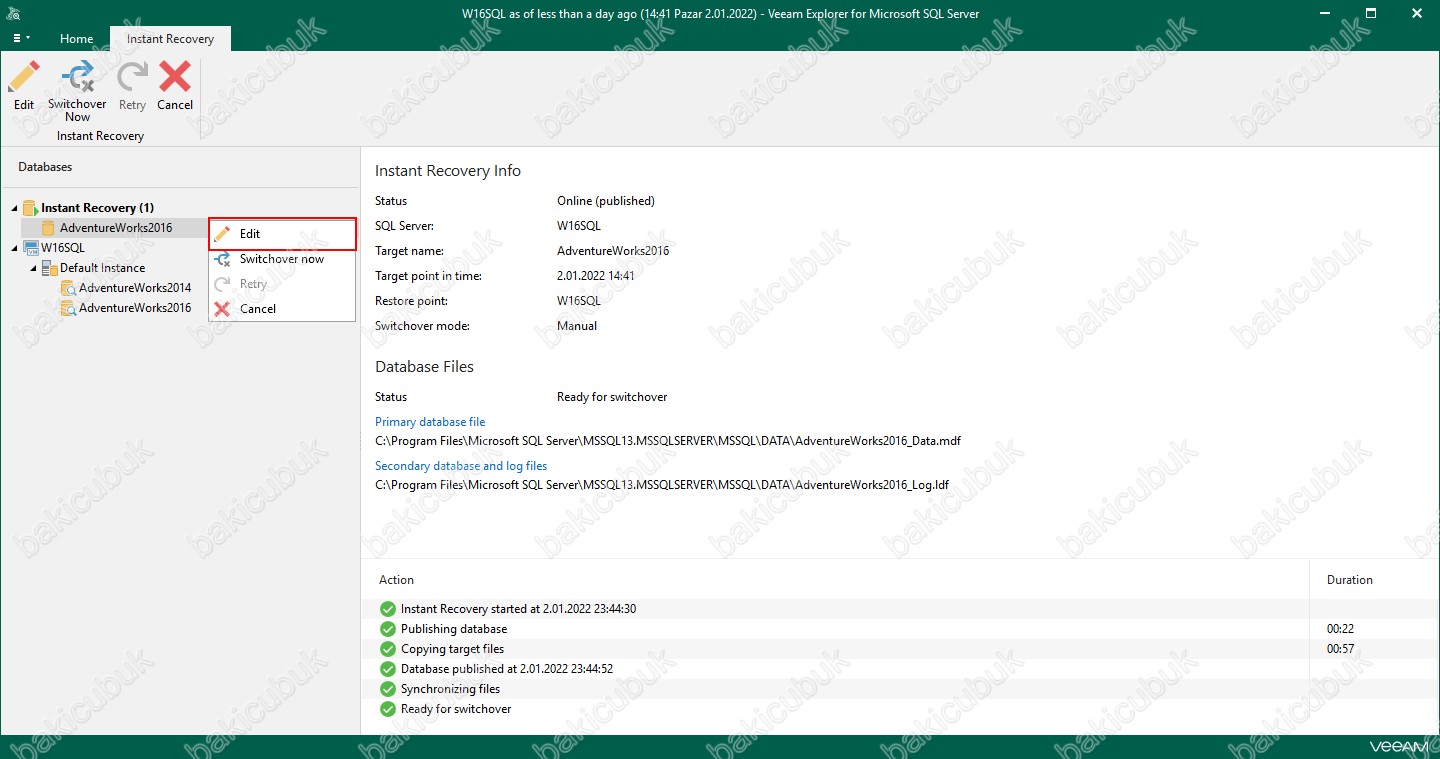This screenshot has width=1440, height=759.
Task: Click green check beside Copying target files
Action: click(388, 649)
